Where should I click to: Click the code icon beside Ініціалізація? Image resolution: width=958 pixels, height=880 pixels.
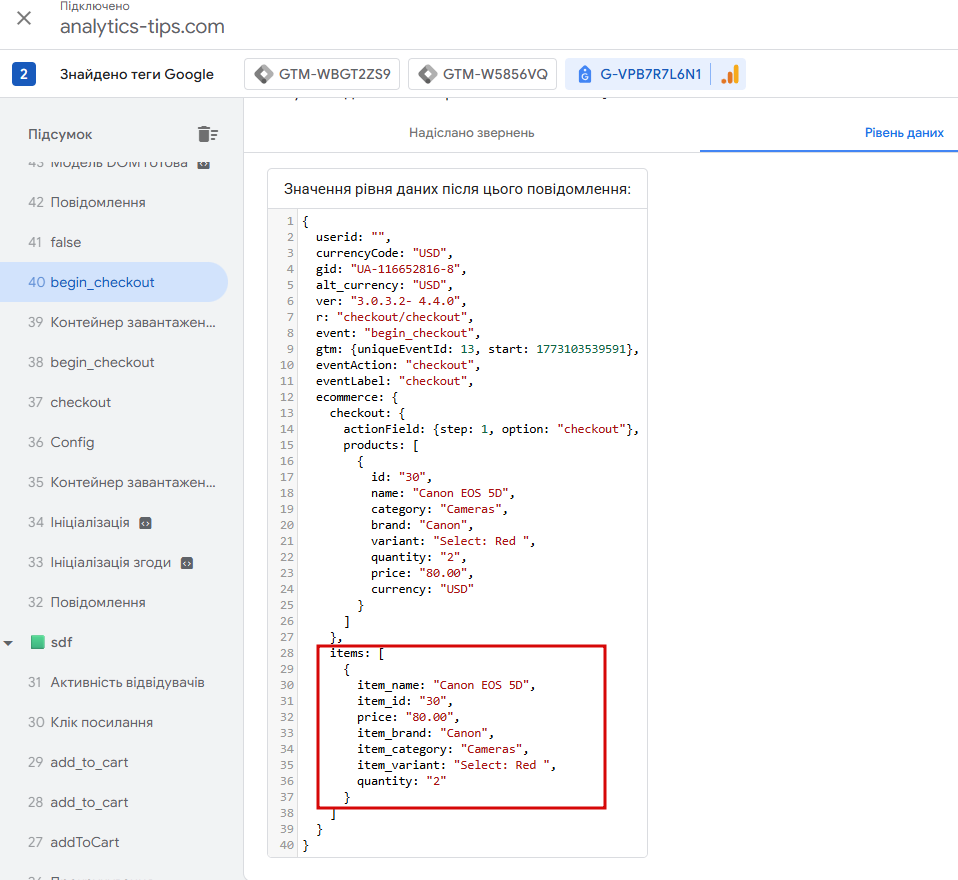click(145, 522)
